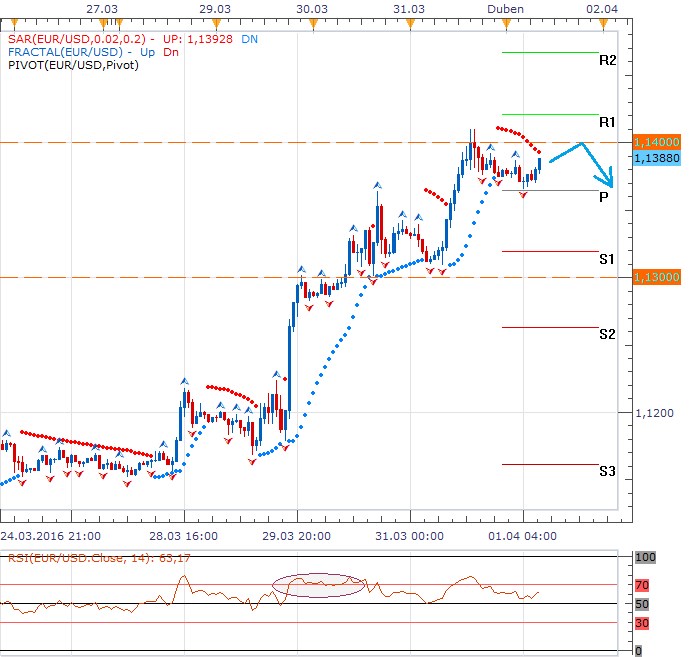Select the orange 1,13000 price level tag

tap(658, 277)
